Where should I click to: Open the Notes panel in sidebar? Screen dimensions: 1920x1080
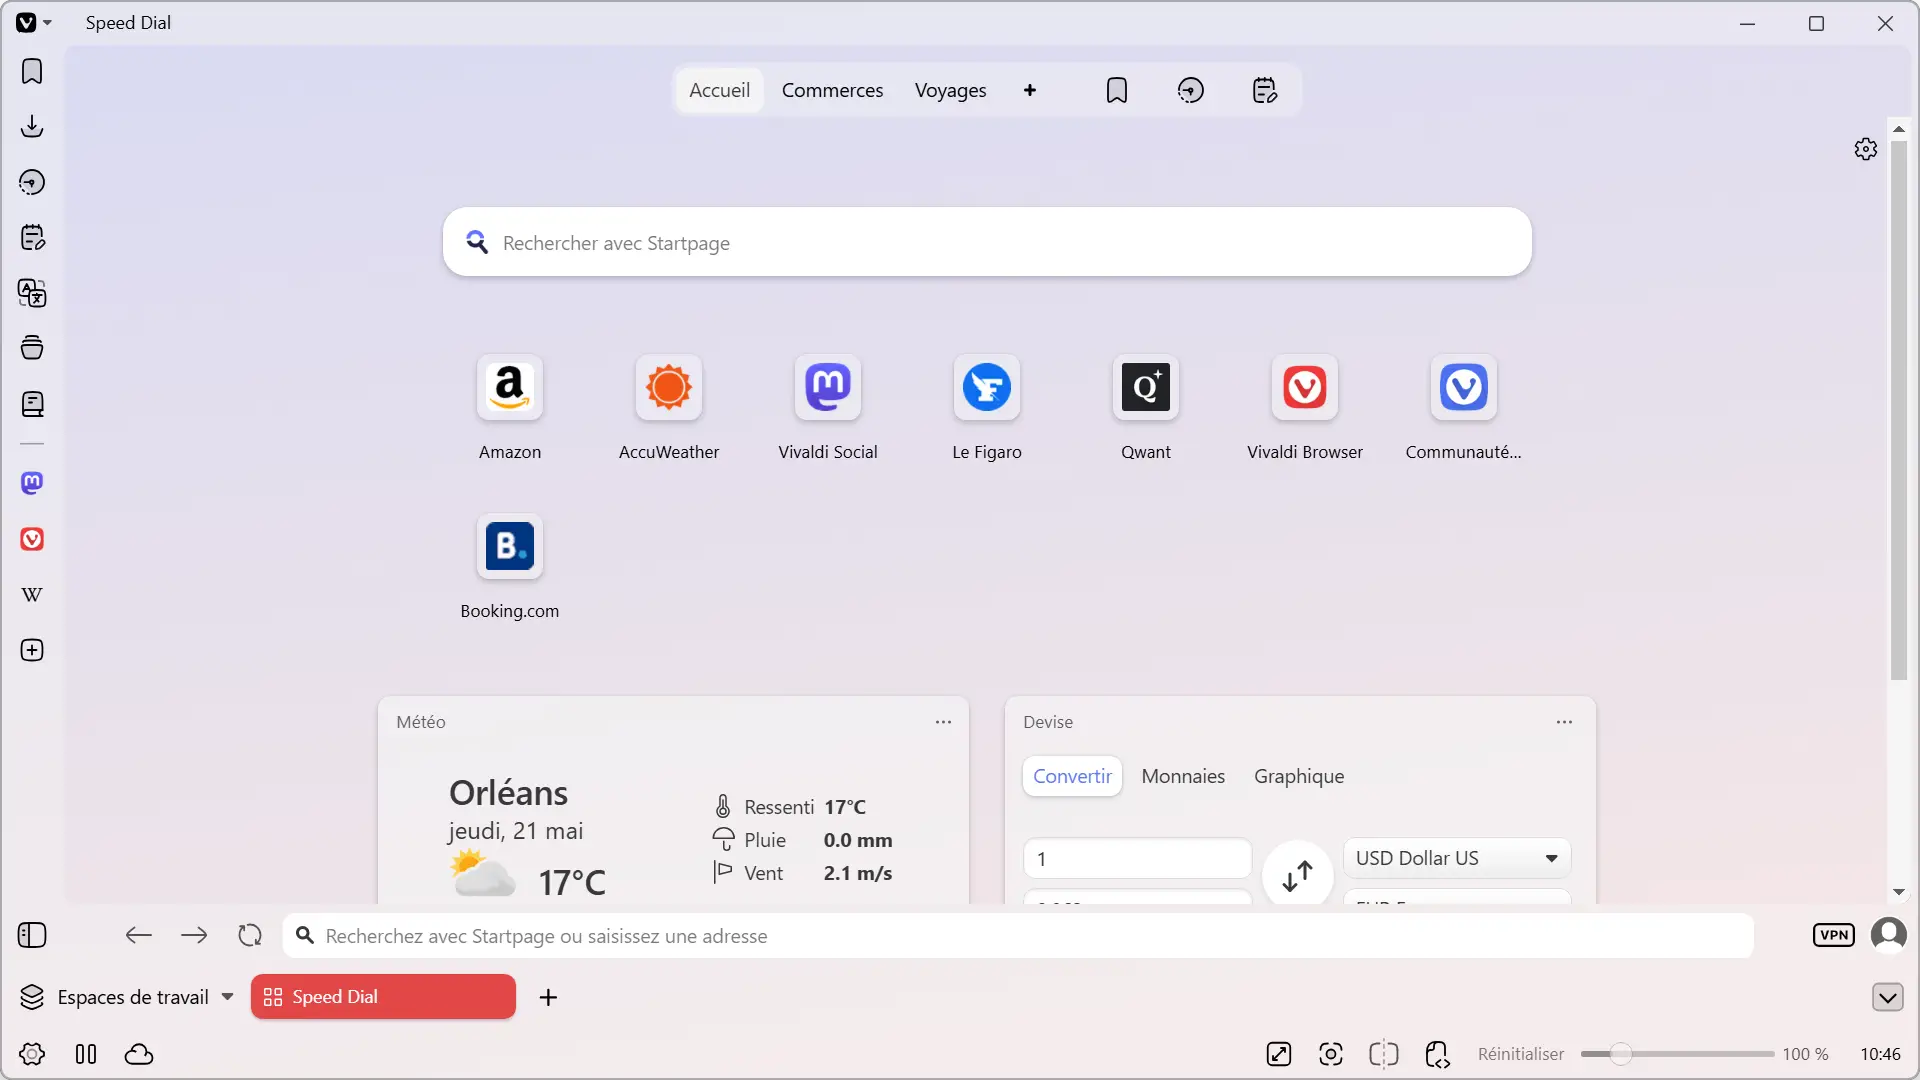[32, 237]
